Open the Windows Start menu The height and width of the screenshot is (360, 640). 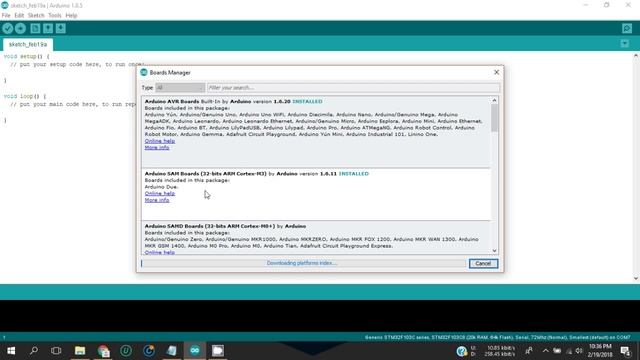click(x=11, y=351)
